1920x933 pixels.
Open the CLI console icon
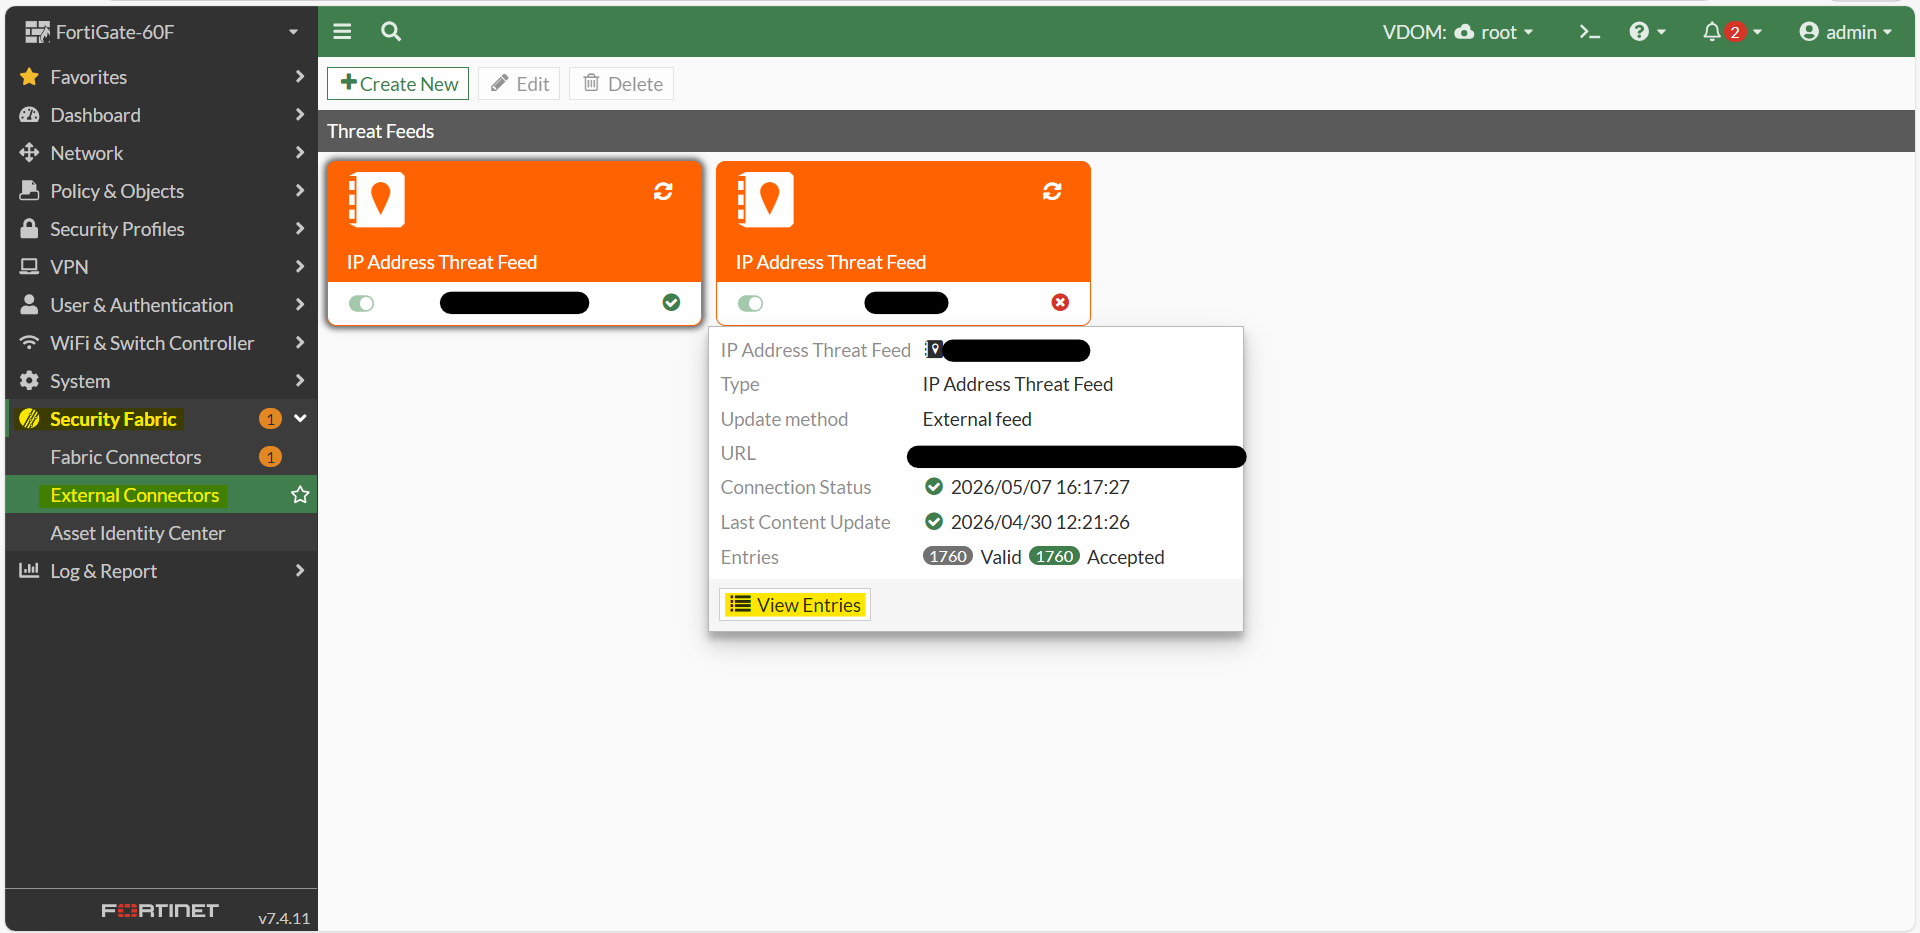tap(1589, 32)
